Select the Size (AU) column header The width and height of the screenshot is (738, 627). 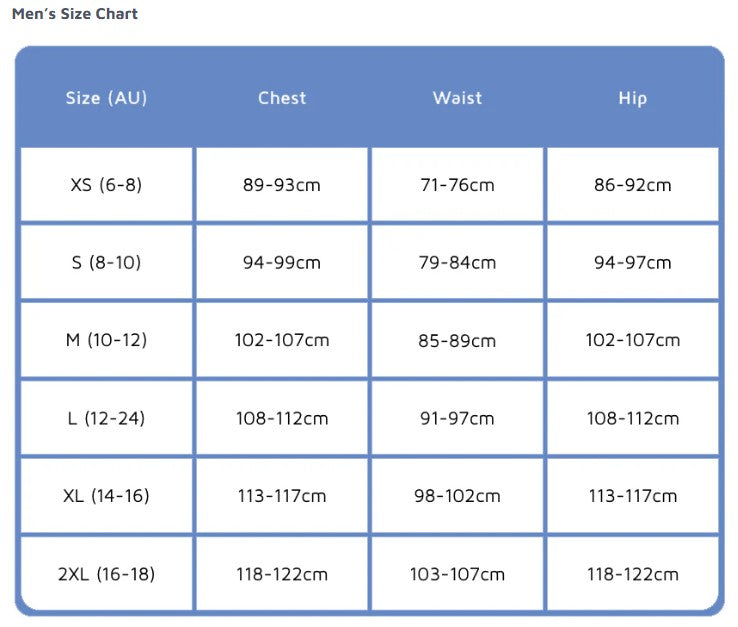point(106,98)
